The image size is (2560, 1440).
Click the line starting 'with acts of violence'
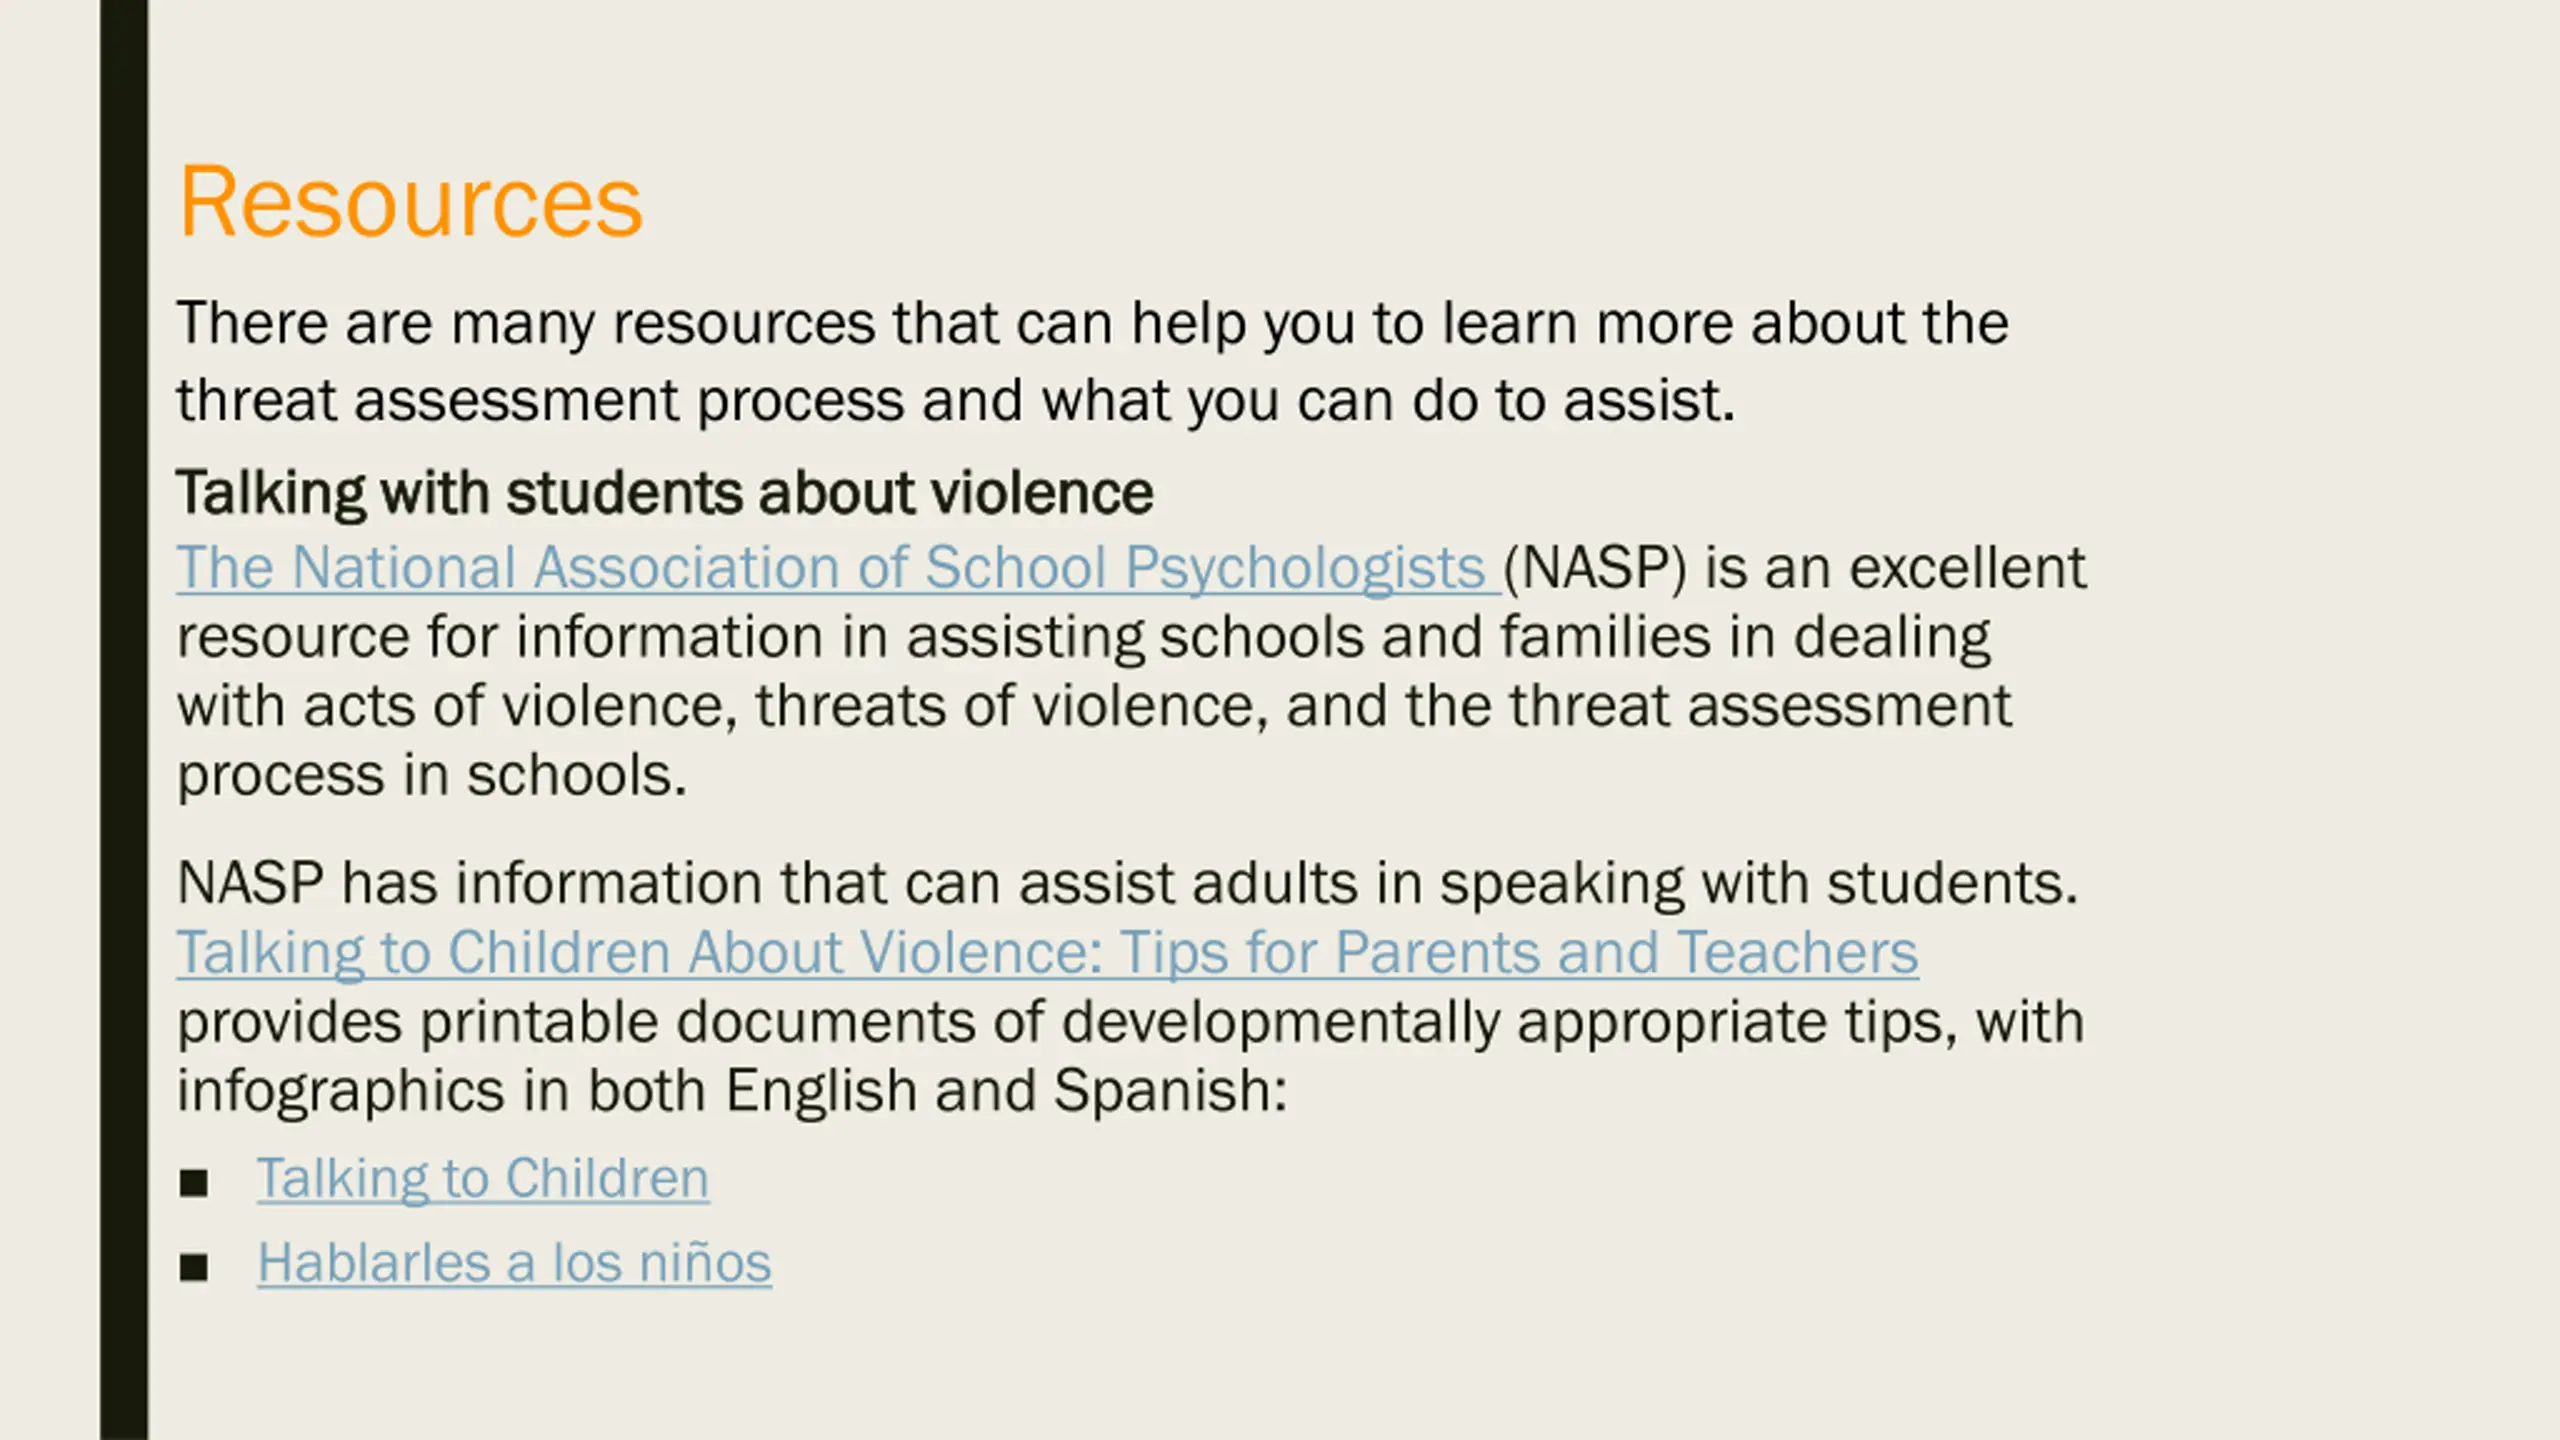click(x=1094, y=706)
